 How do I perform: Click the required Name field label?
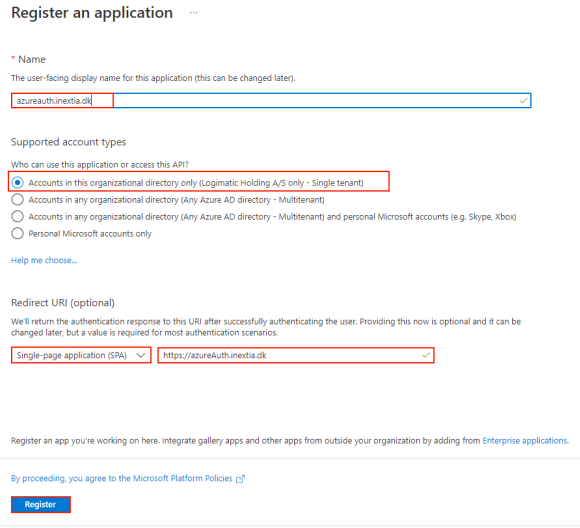click(32, 59)
